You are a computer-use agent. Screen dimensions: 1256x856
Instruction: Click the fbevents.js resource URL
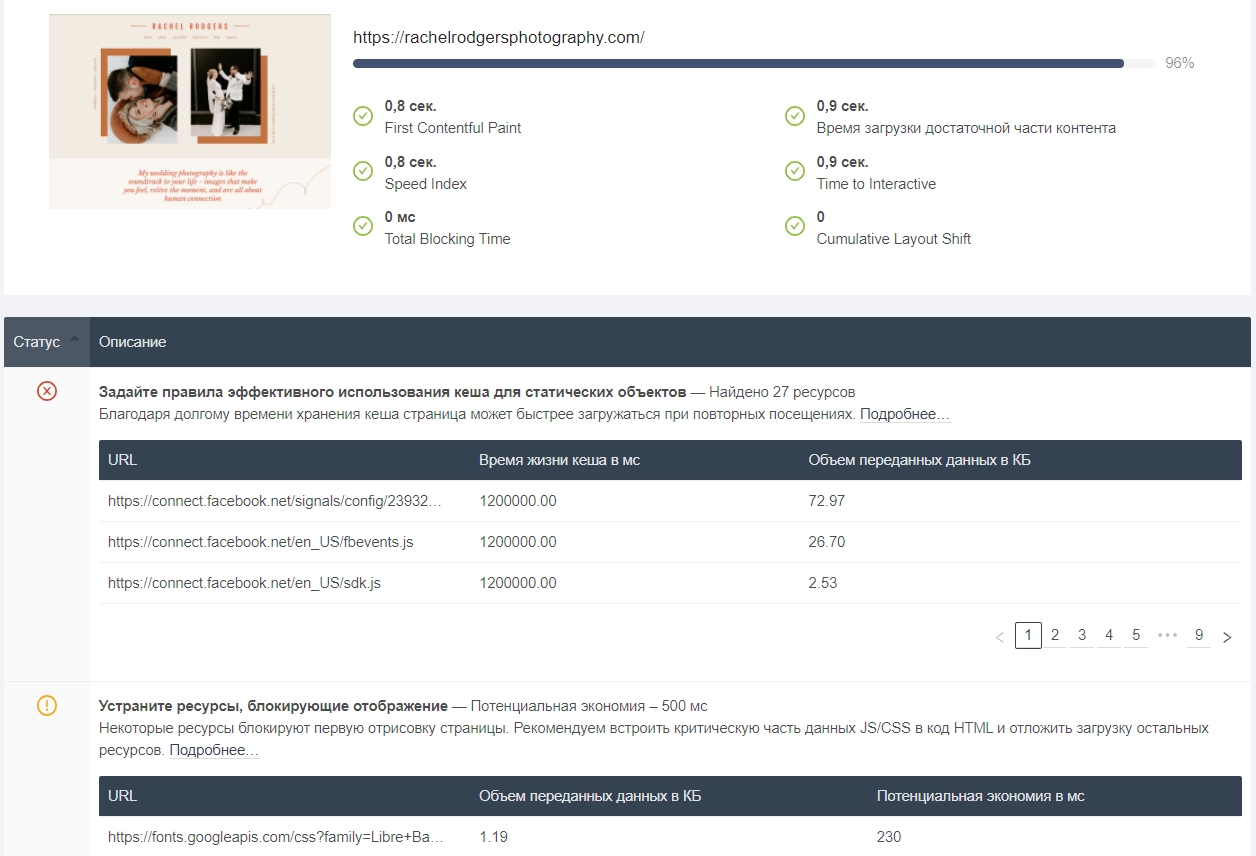coord(260,542)
